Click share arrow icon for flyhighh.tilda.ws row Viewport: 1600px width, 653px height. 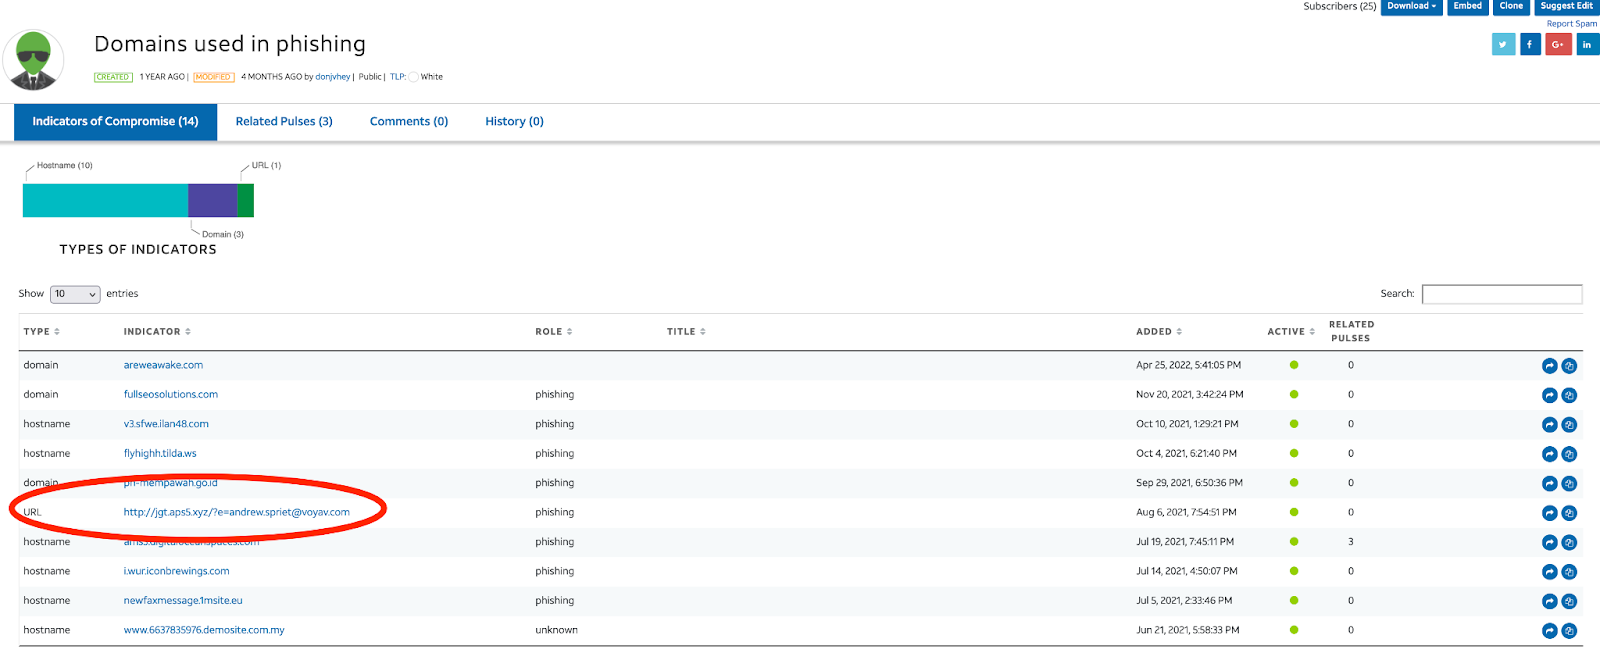pyautogui.click(x=1550, y=454)
